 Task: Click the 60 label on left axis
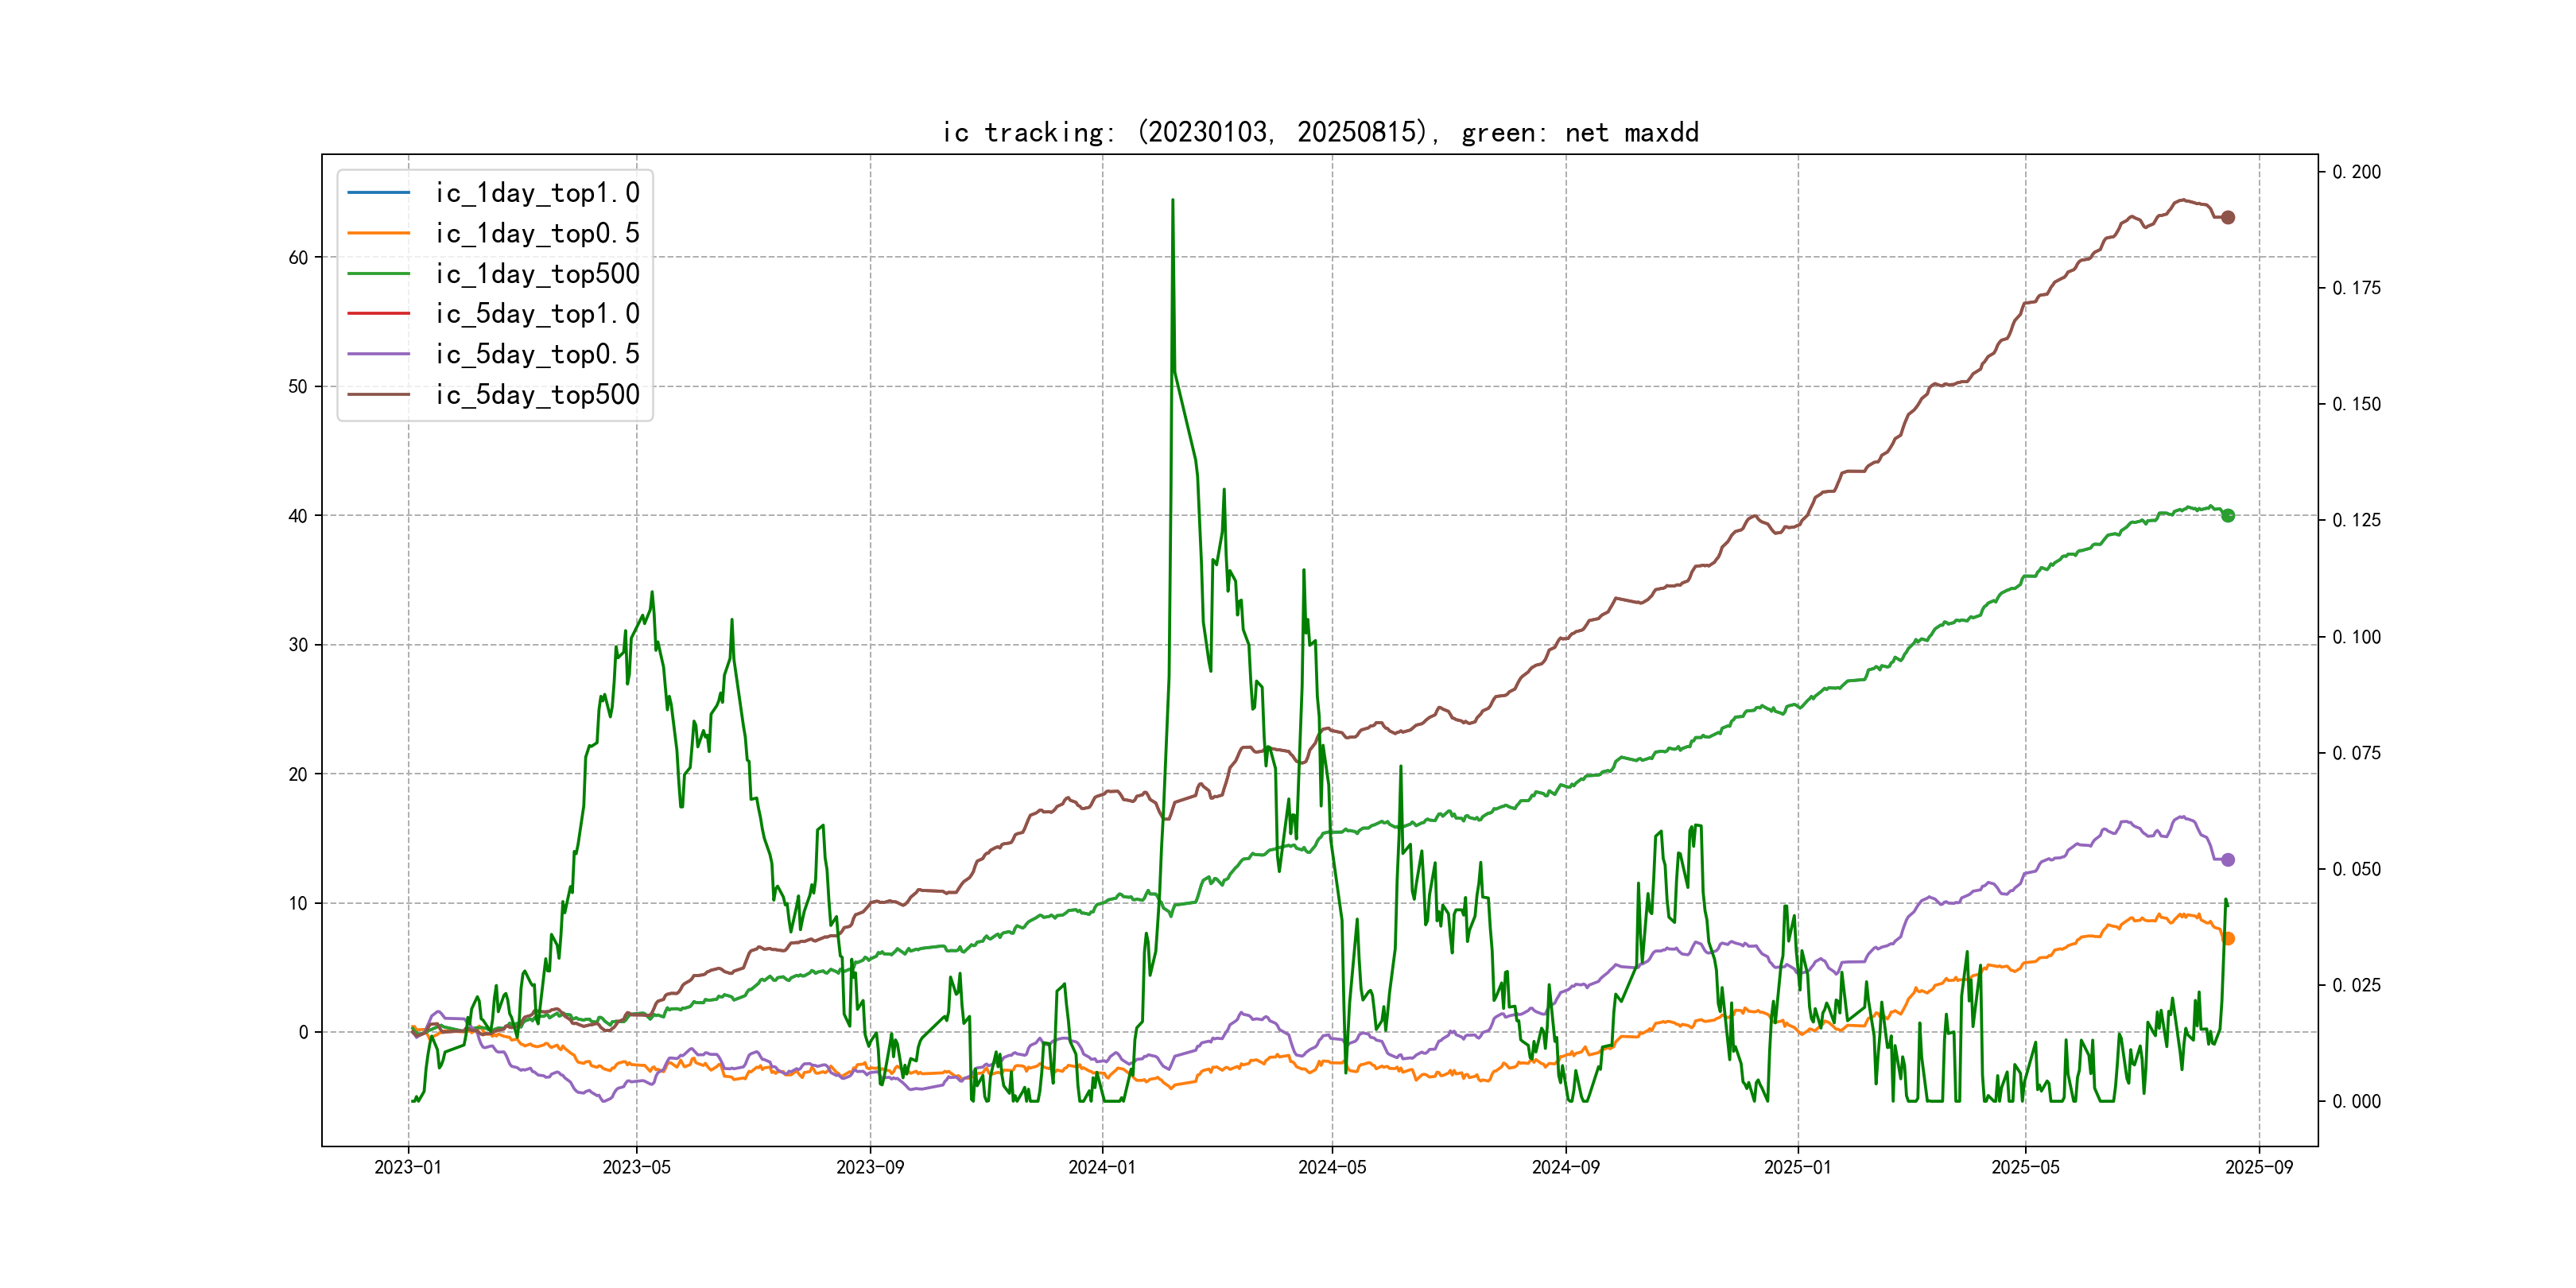298,258
